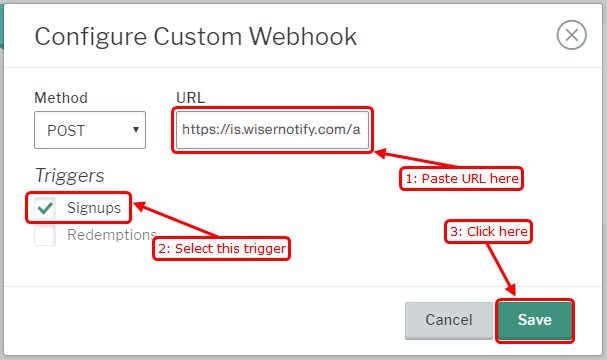Focus the URL input field
607x360 pixels.
coord(272,130)
